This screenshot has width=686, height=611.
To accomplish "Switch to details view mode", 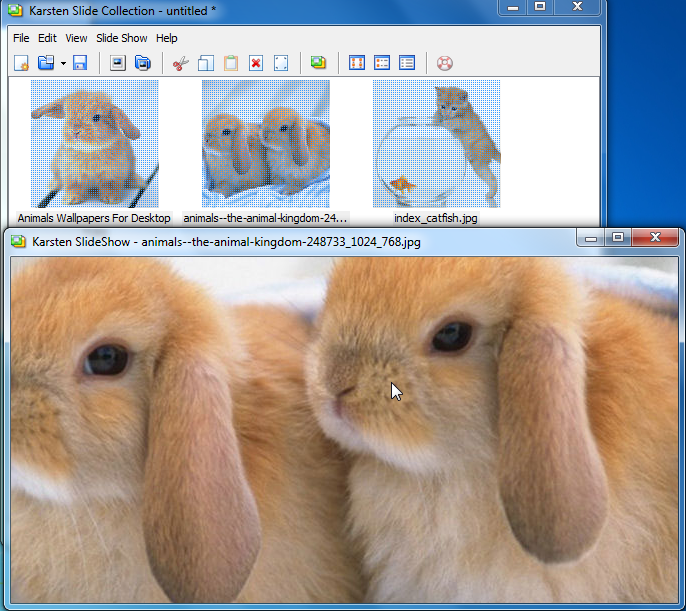I will [407, 63].
